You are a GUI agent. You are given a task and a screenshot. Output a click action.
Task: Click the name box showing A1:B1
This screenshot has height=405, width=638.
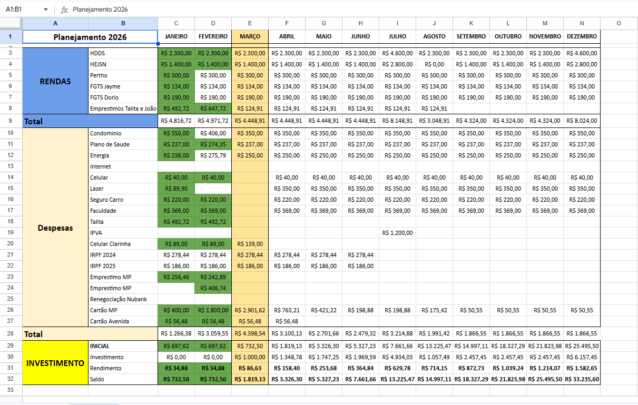coord(20,7)
